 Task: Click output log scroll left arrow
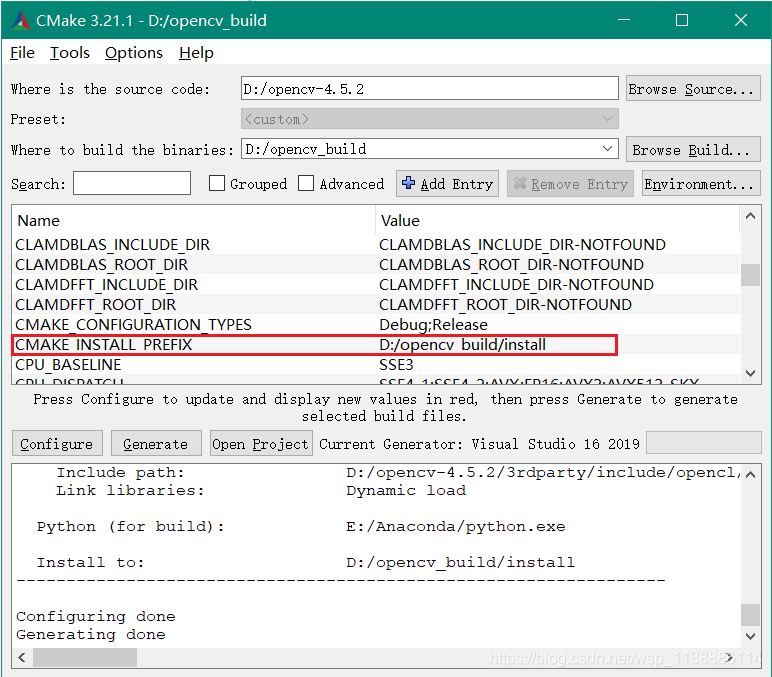22,657
